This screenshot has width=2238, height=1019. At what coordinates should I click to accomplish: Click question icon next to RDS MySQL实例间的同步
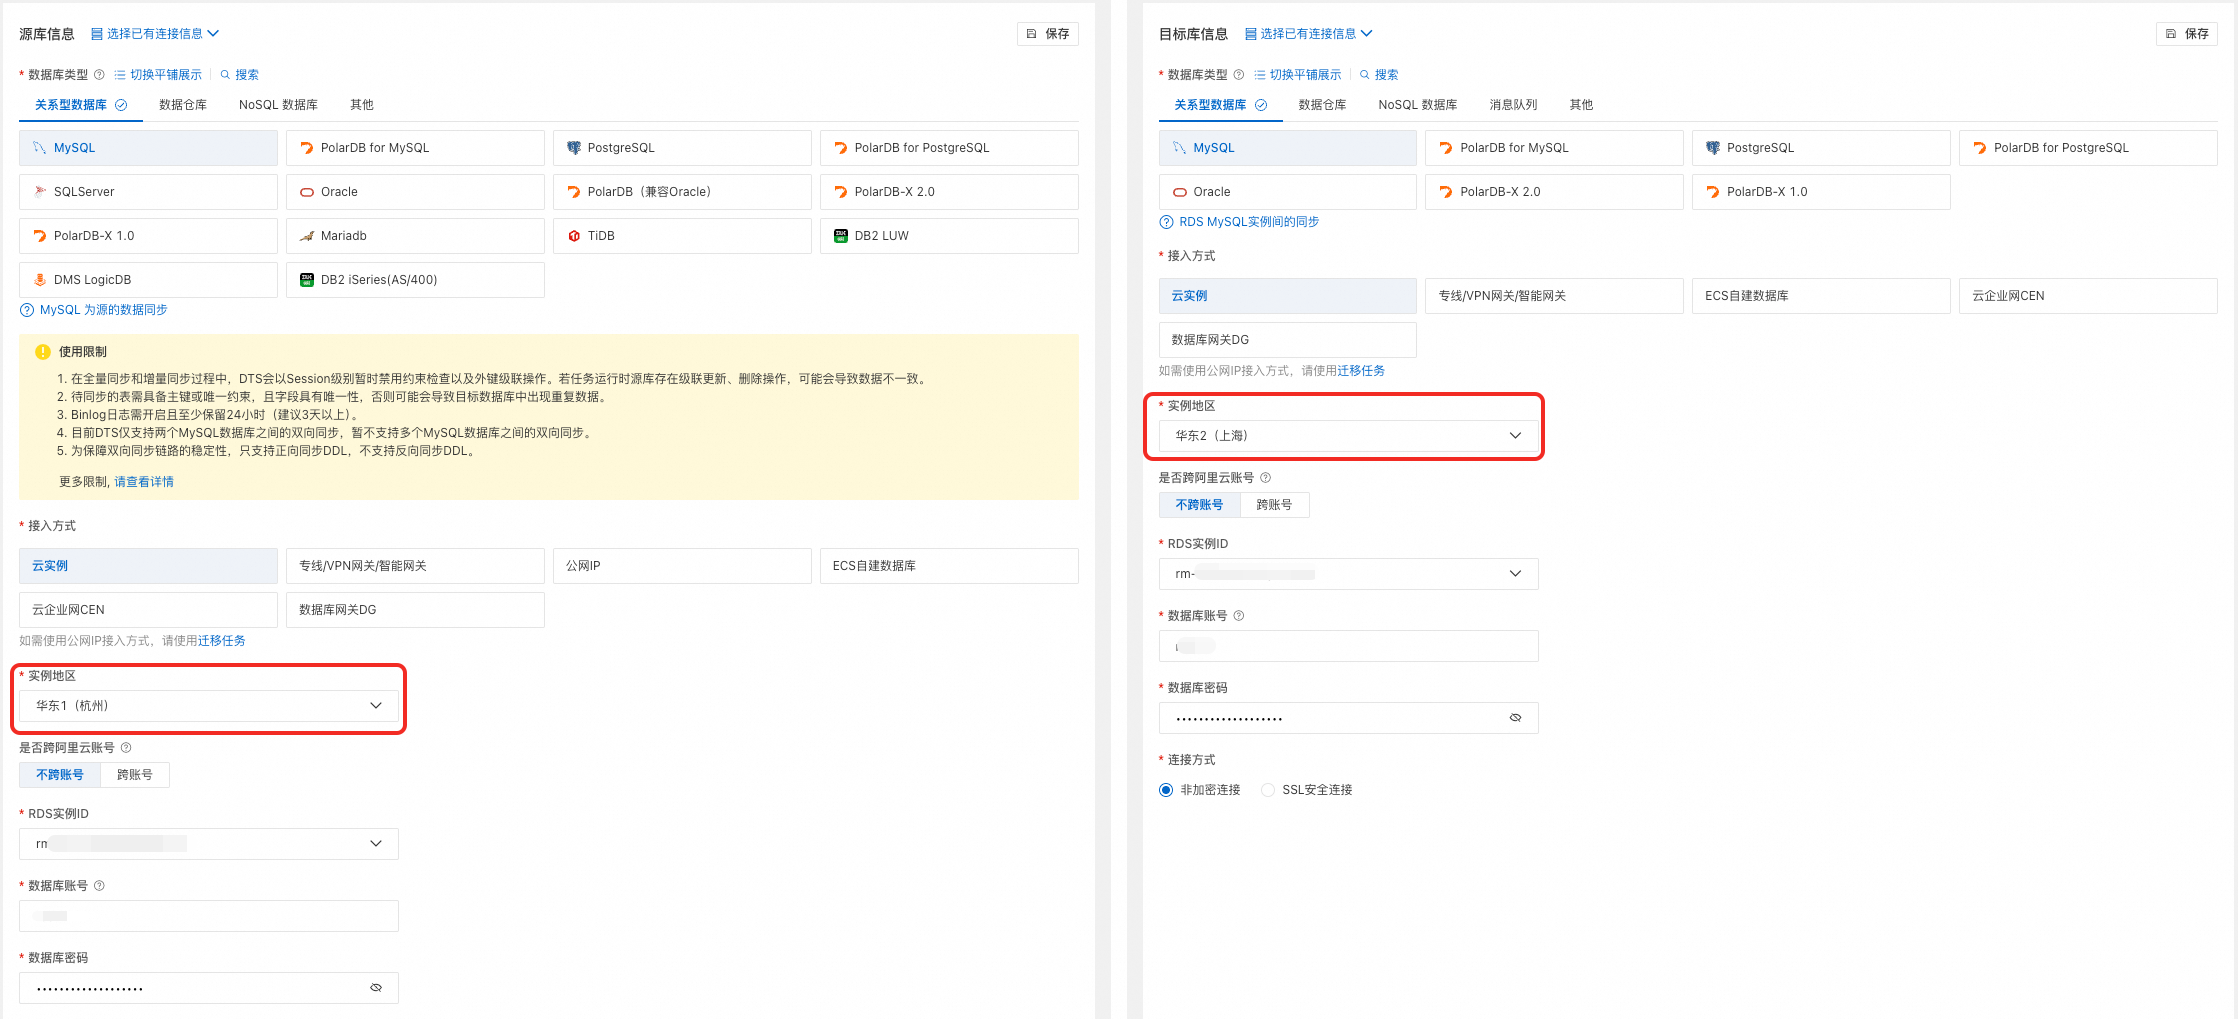[1166, 222]
